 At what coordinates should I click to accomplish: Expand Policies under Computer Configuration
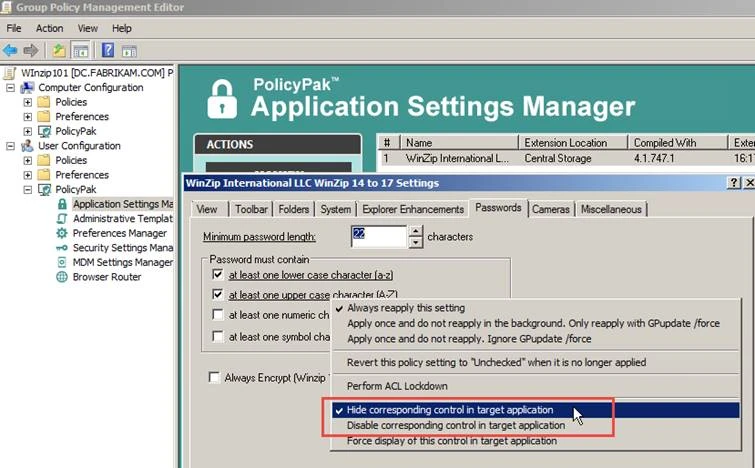tap(27, 102)
